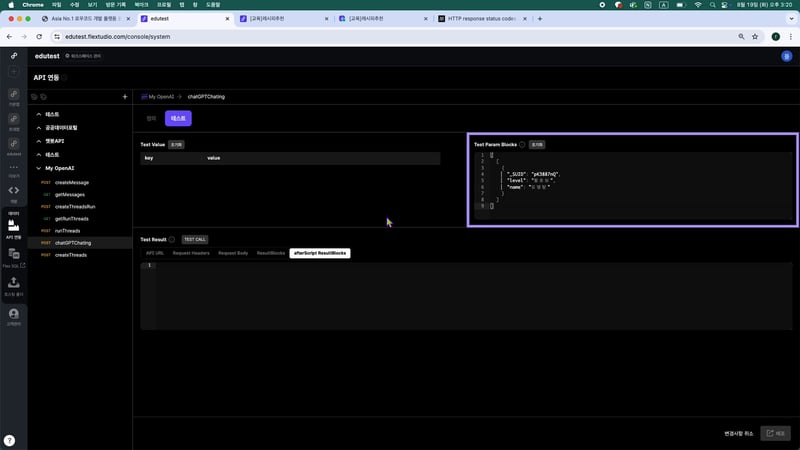Open the Request Headers tab
The image size is (800, 450).
[x=190, y=253]
